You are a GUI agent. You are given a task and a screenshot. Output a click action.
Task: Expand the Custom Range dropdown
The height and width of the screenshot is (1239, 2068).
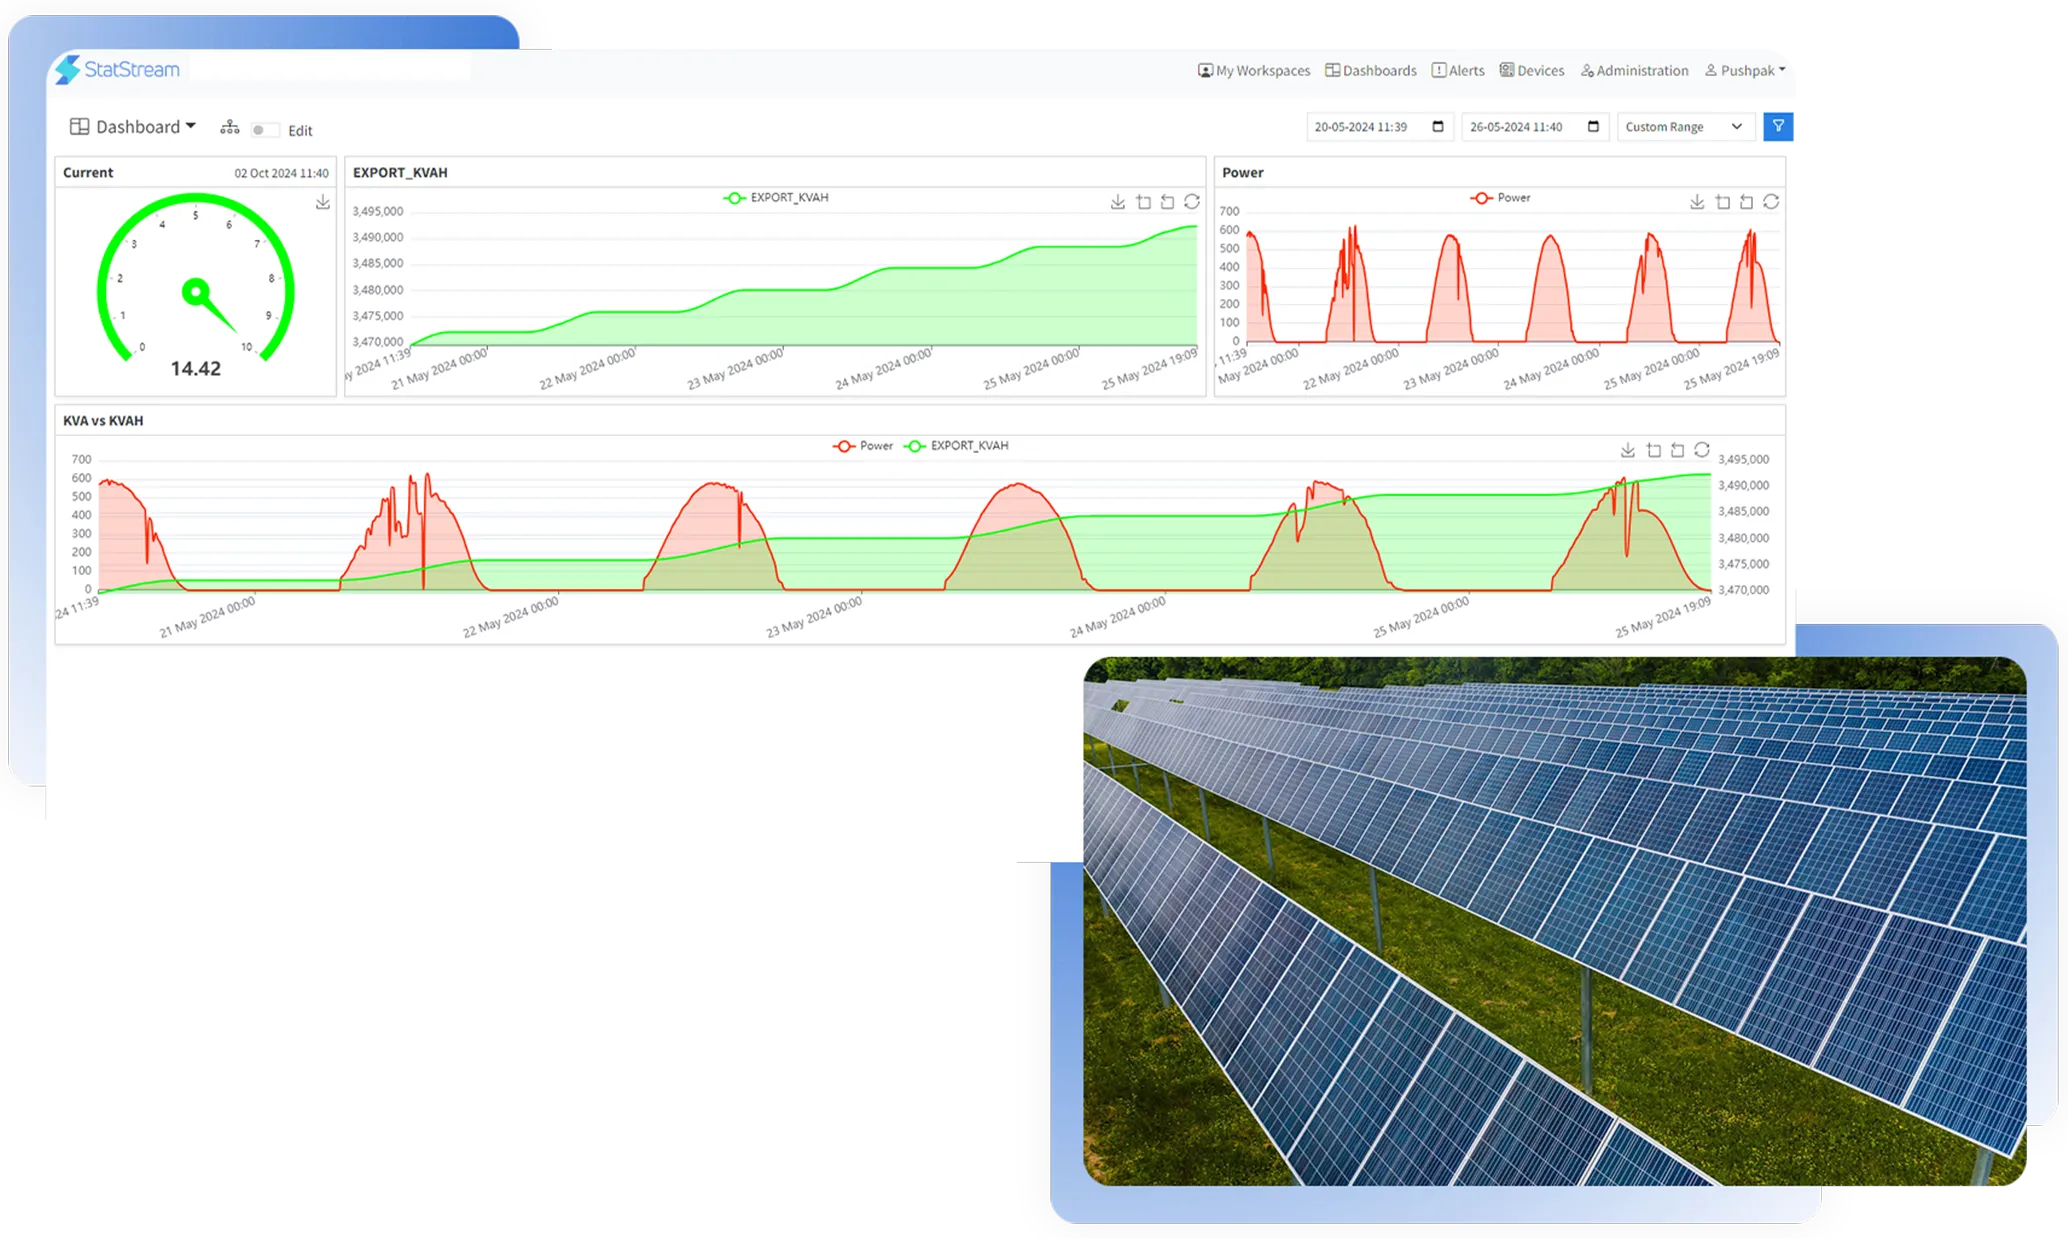pos(1685,127)
